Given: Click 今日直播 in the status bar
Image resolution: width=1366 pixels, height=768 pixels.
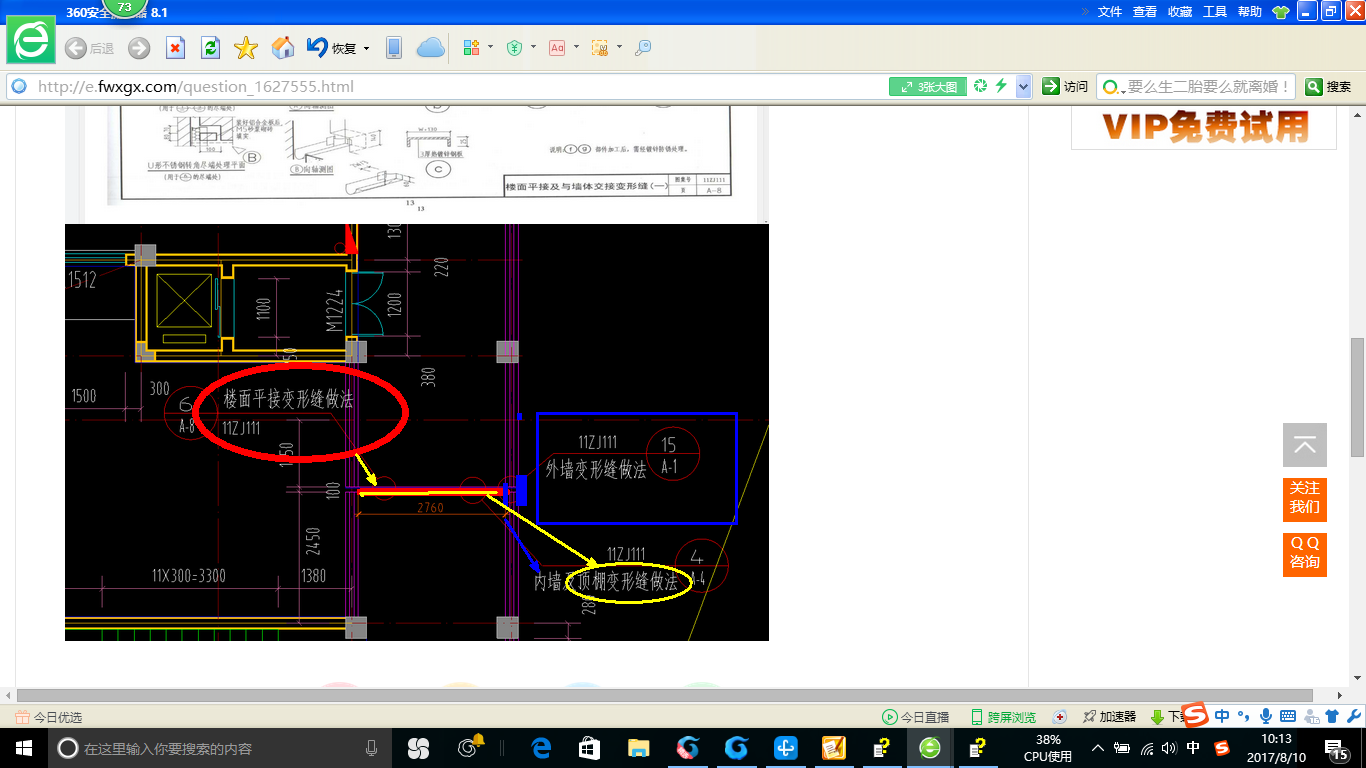Looking at the screenshot, I should [x=915, y=717].
